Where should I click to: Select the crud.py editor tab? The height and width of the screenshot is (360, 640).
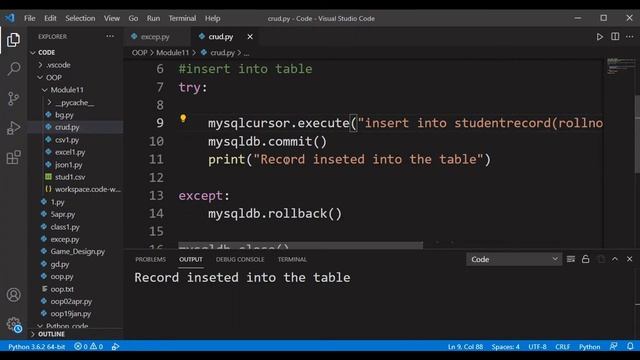click(221, 37)
